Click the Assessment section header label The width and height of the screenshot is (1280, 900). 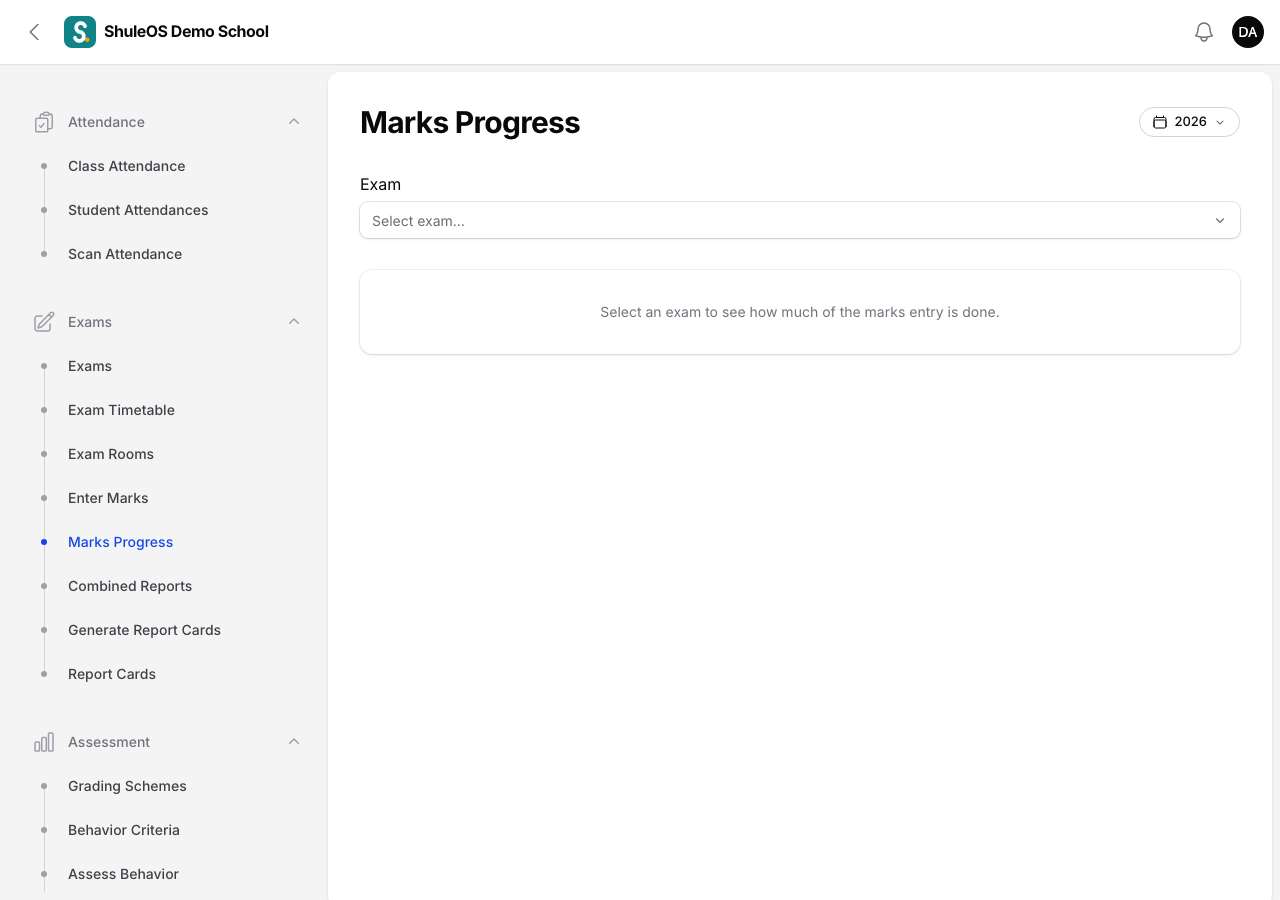pyautogui.click(x=109, y=742)
